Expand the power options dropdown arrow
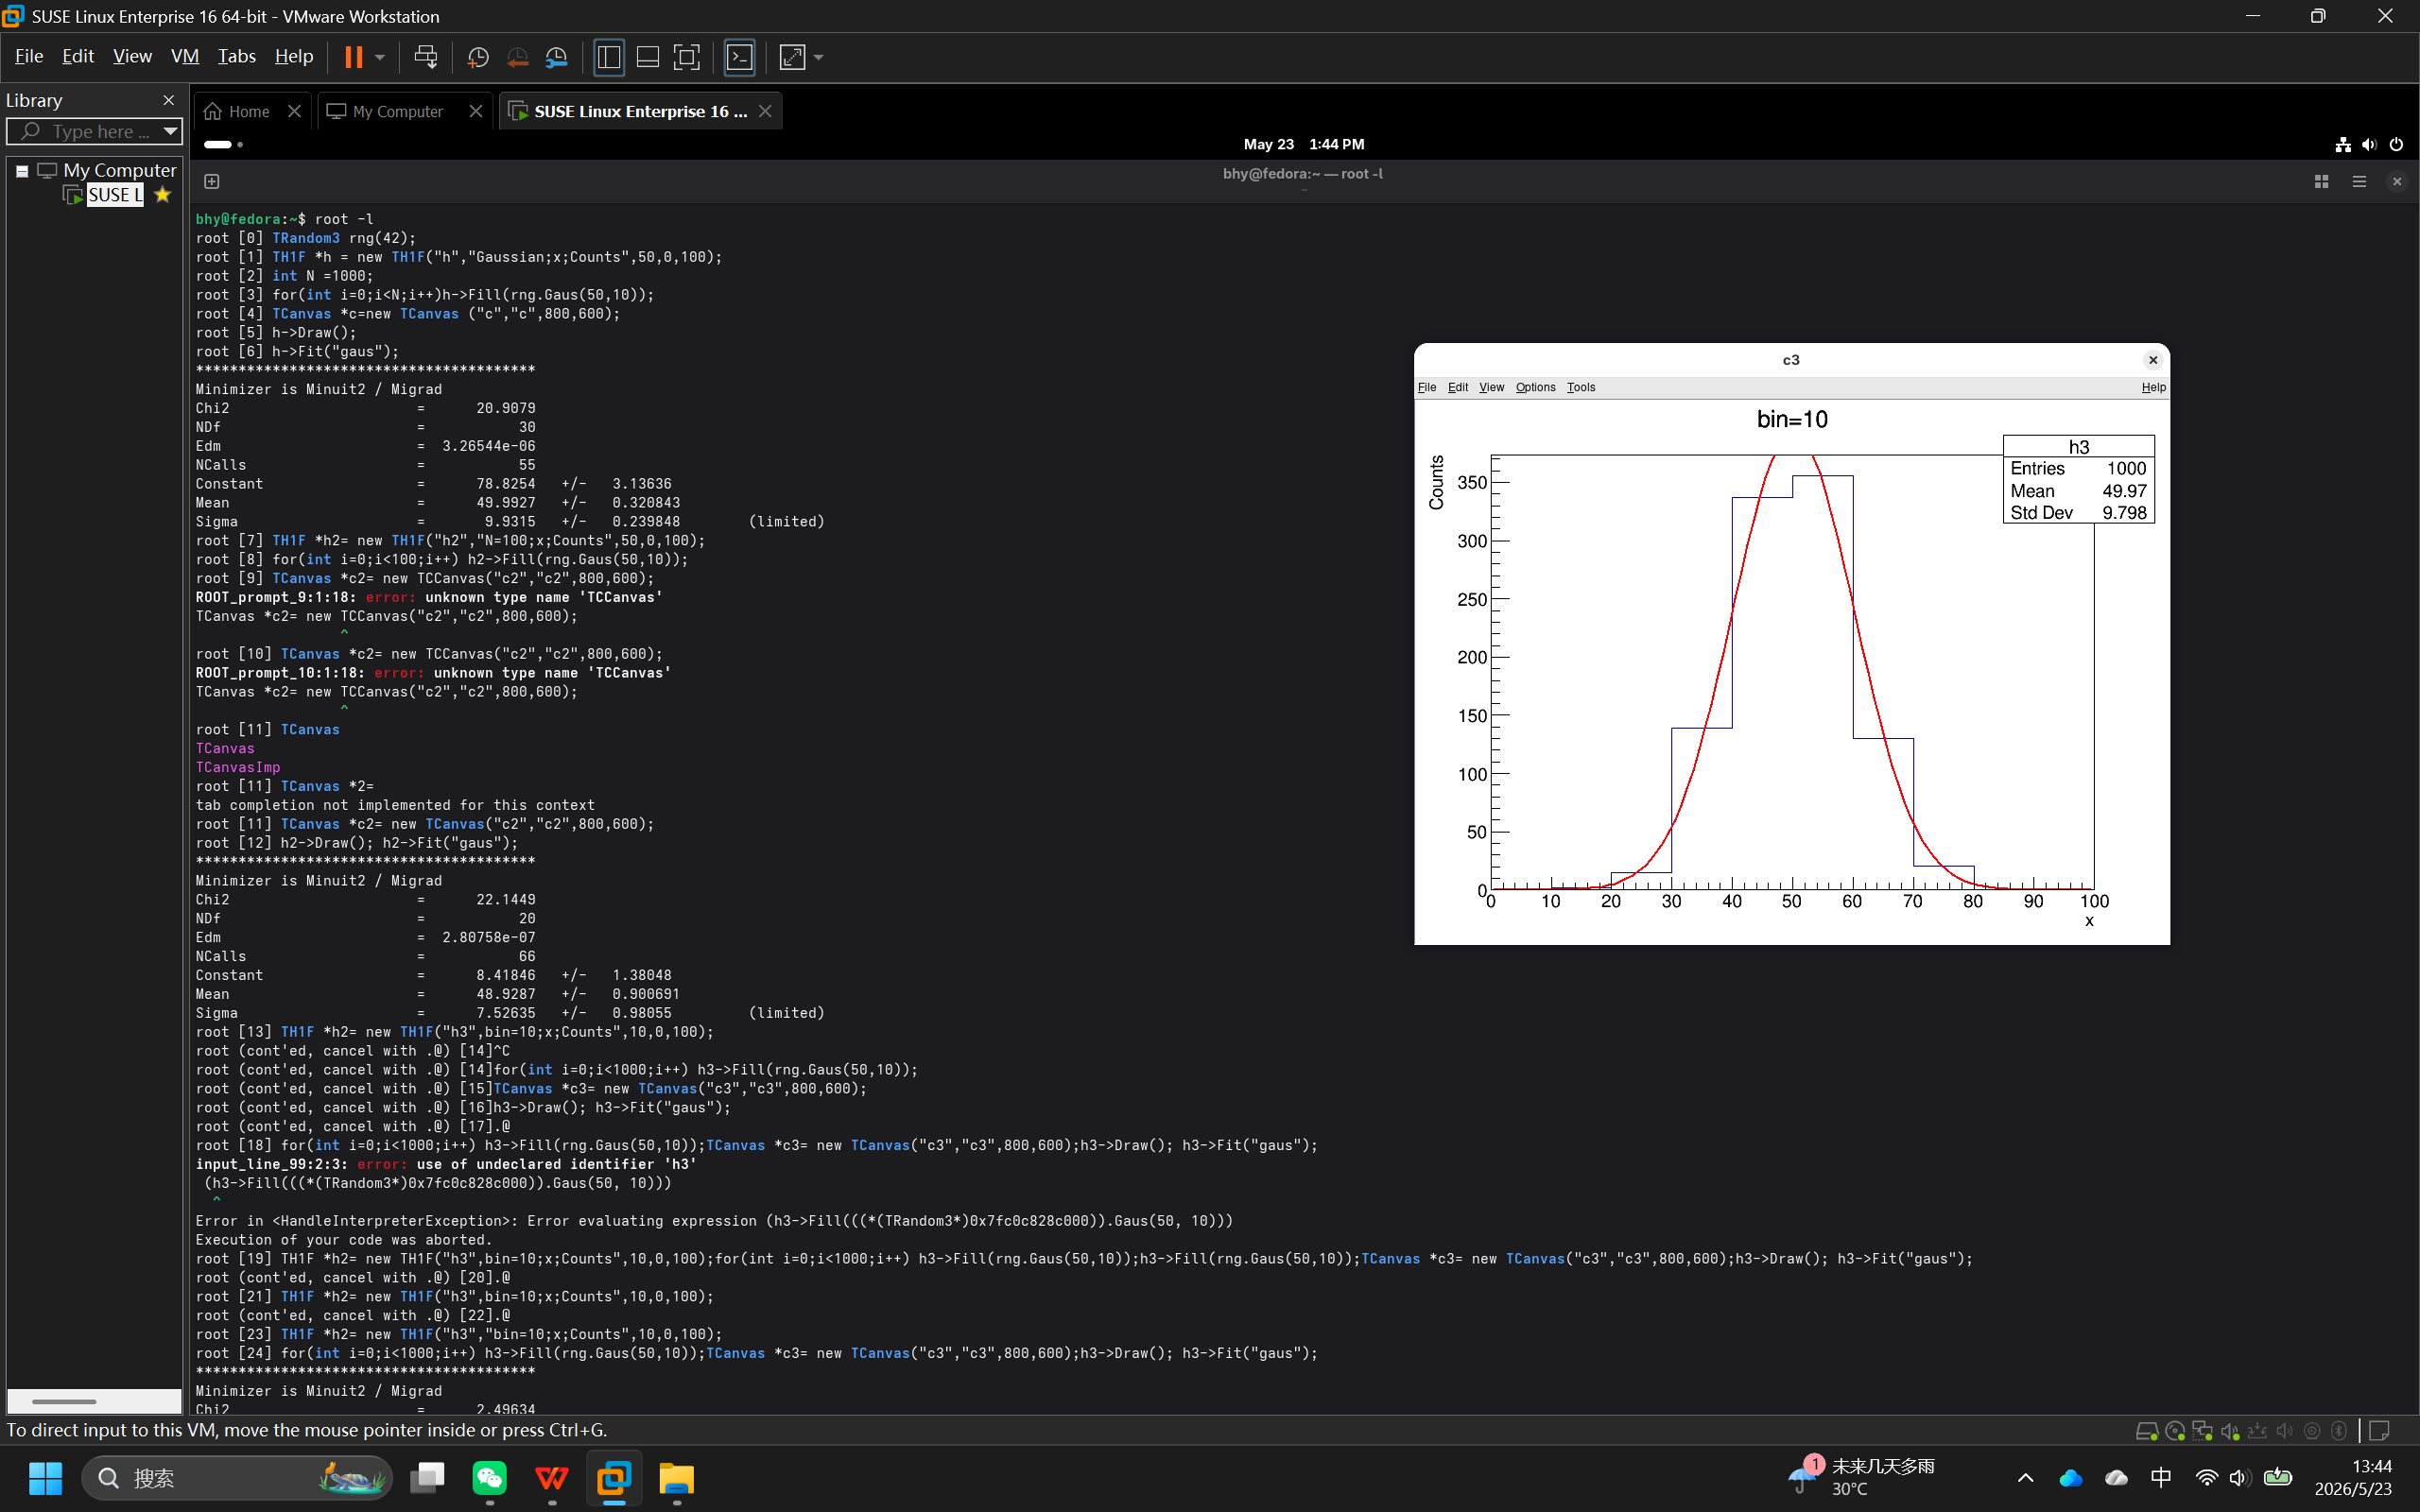Viewport: 2420px width, 1512px height. click(x=380, y=58)
